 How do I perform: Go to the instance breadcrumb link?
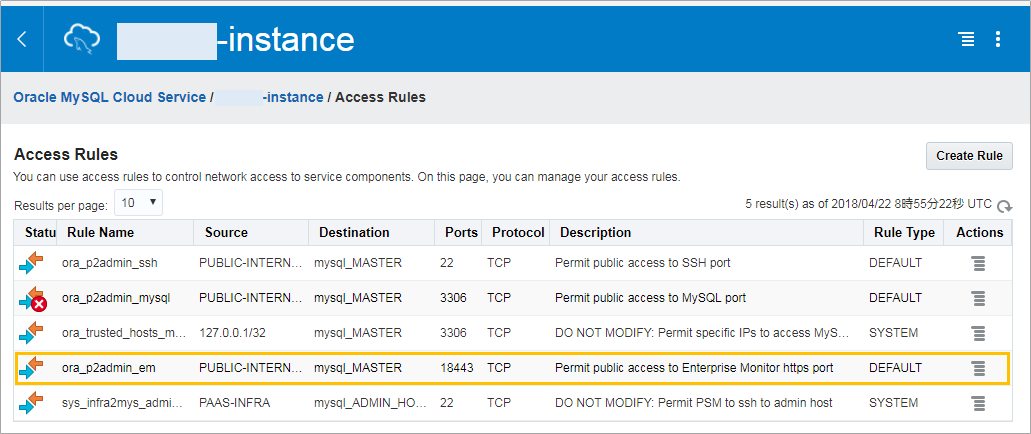point(269,97)
